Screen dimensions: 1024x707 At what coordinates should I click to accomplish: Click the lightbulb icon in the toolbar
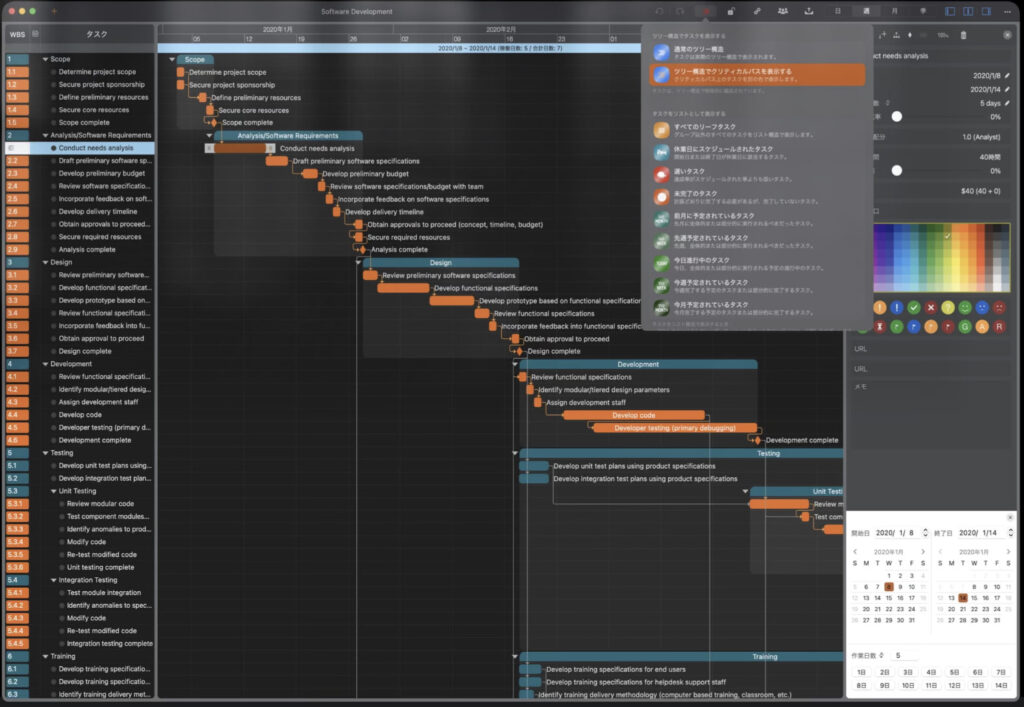click(x=923, y=11)
